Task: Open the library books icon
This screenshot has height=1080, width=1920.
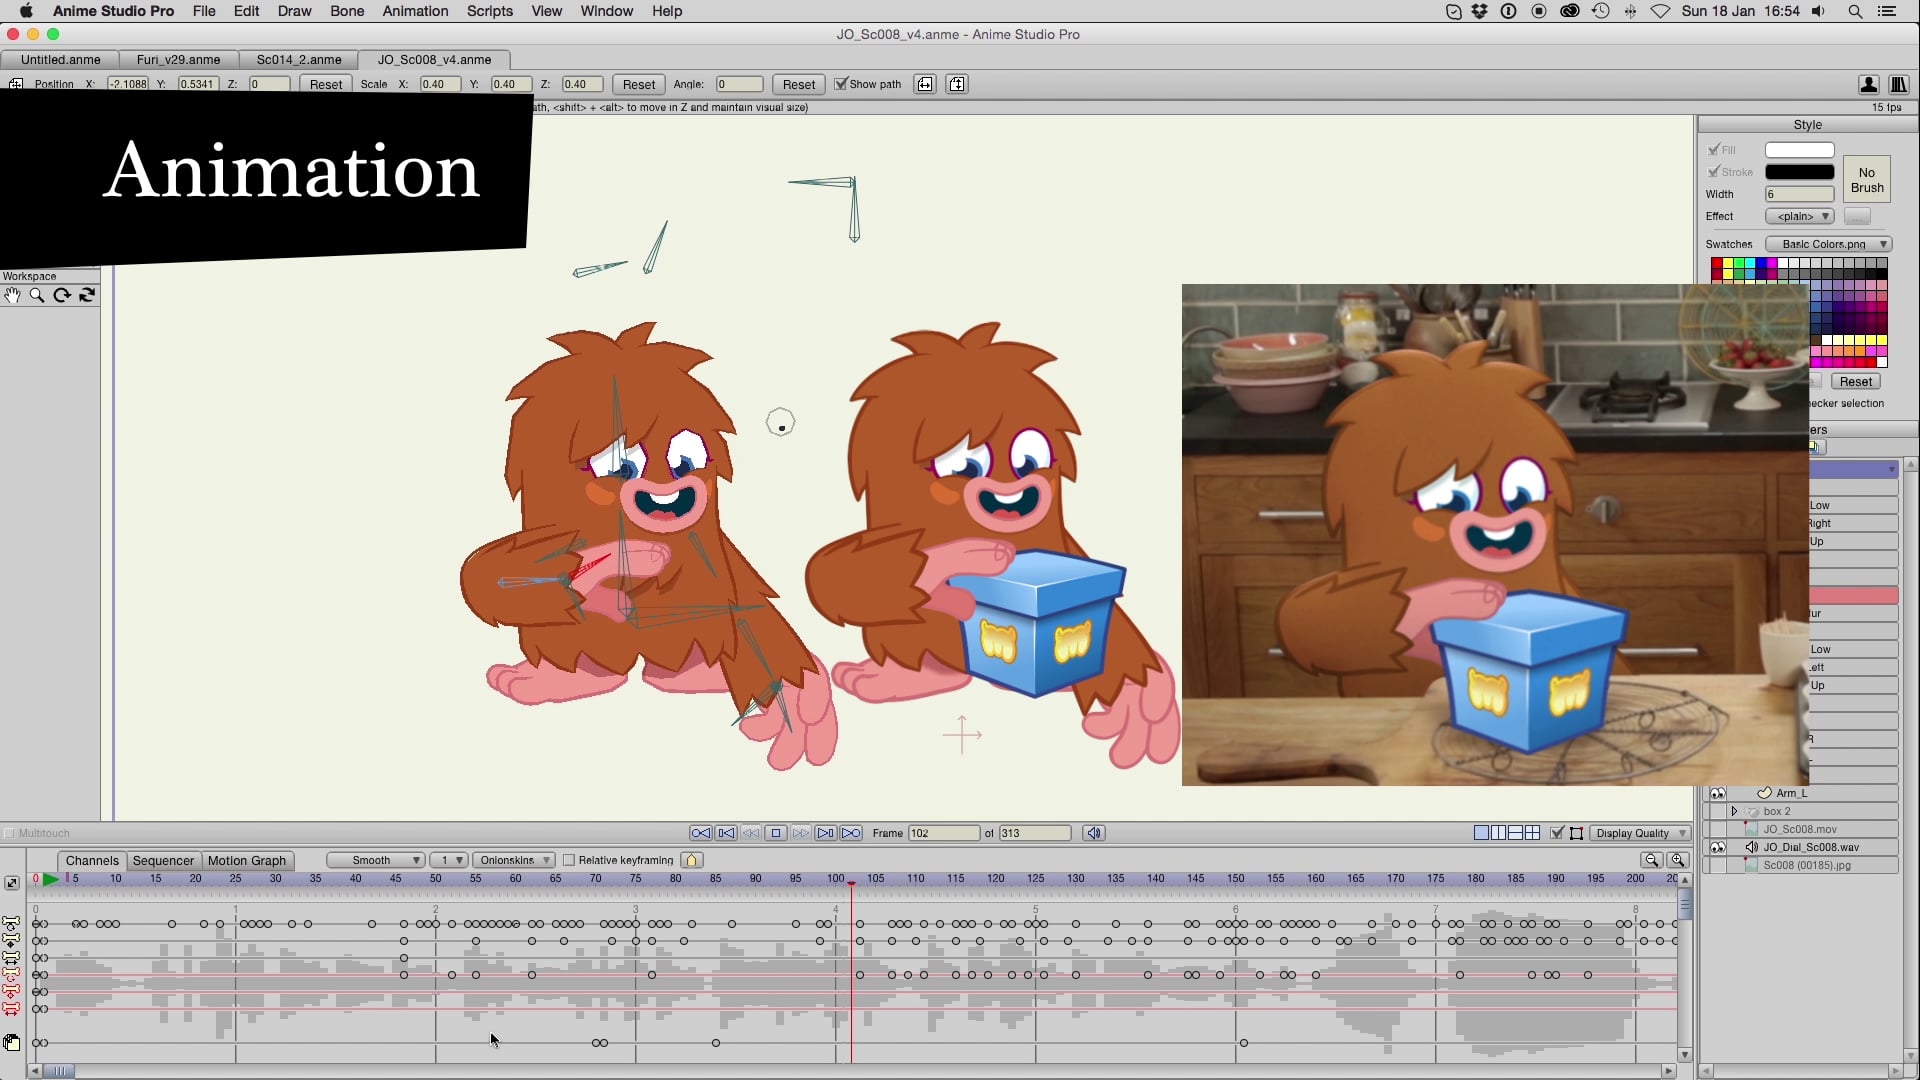Action: (1898, 84)
